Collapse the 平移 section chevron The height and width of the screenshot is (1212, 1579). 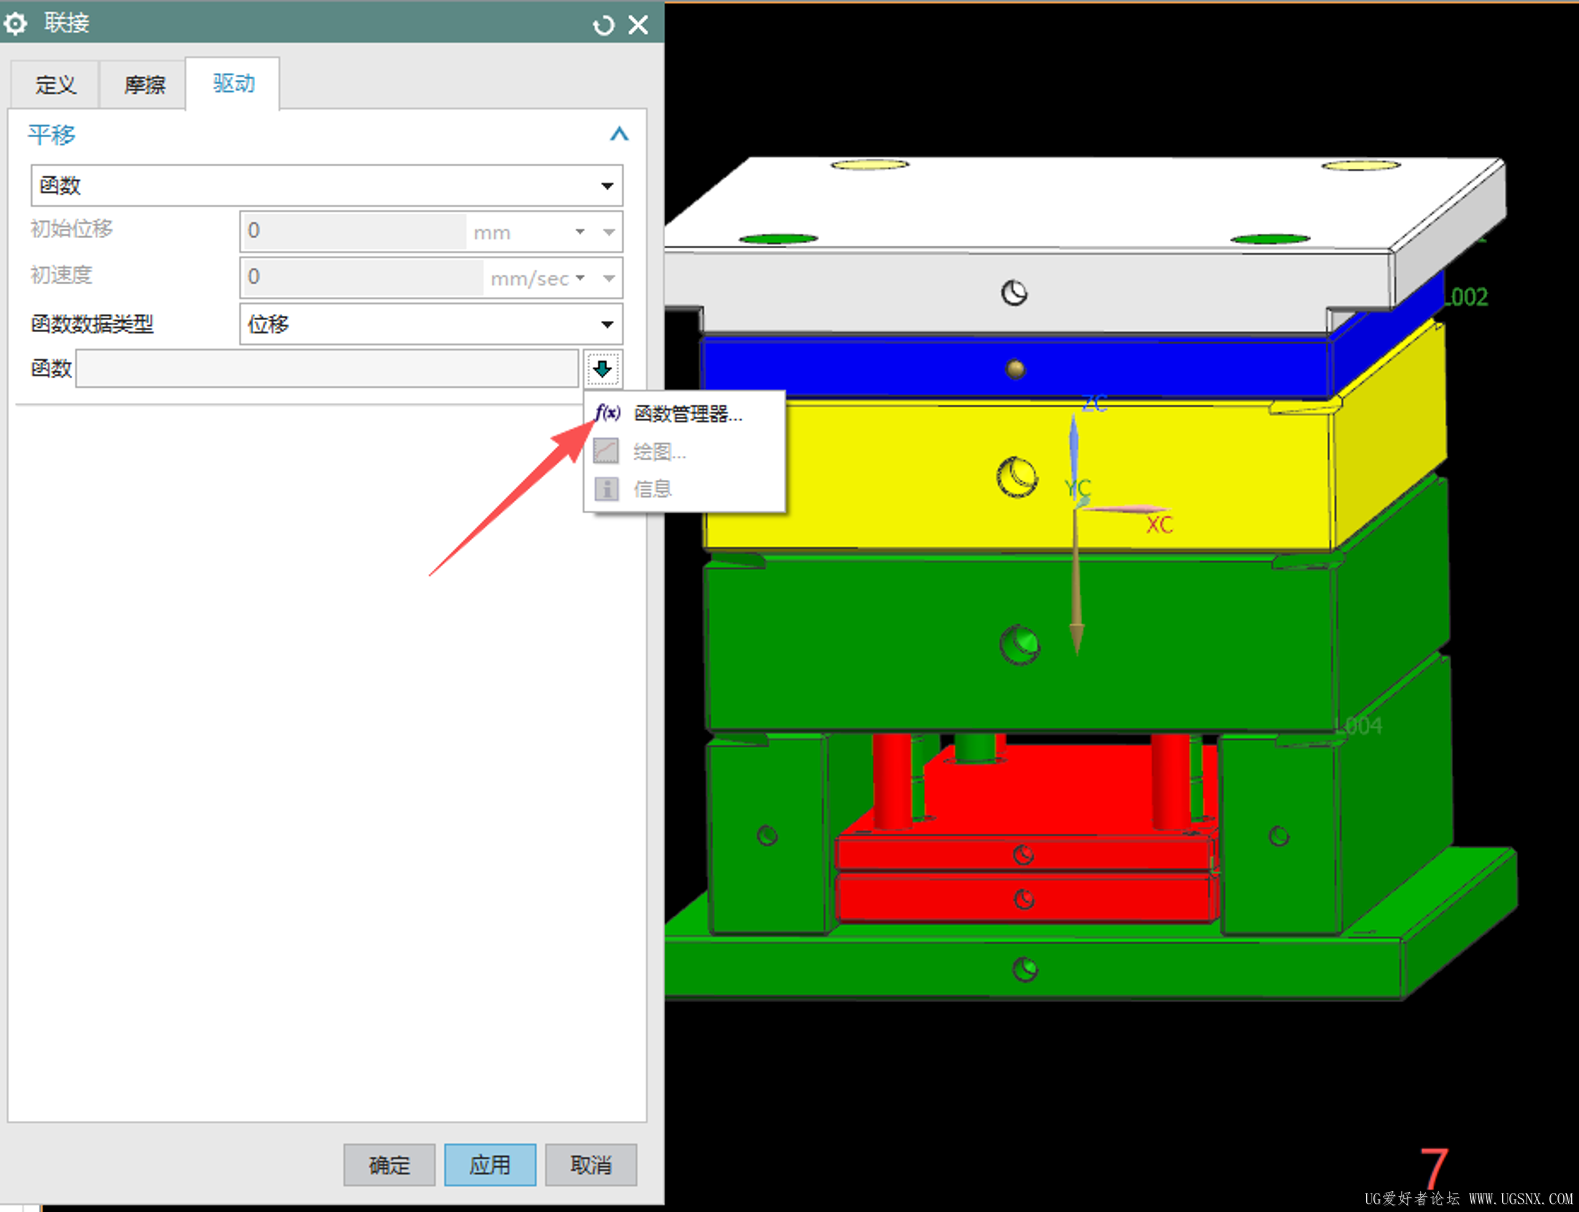619,134
